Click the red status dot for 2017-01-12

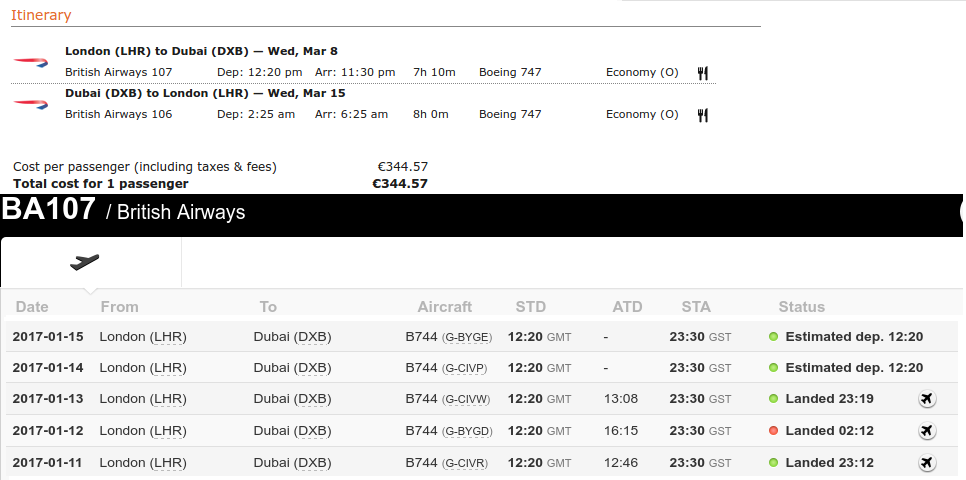774,431
